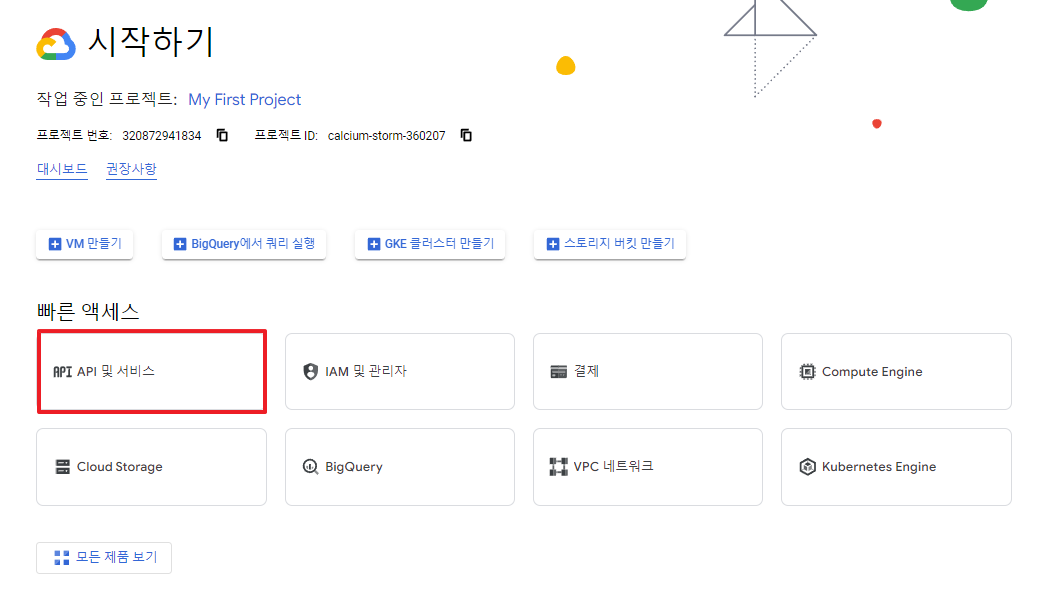Open the 결제 billing card
Viewport: 1042px width, 594px height.
click(x=648, y=371)
